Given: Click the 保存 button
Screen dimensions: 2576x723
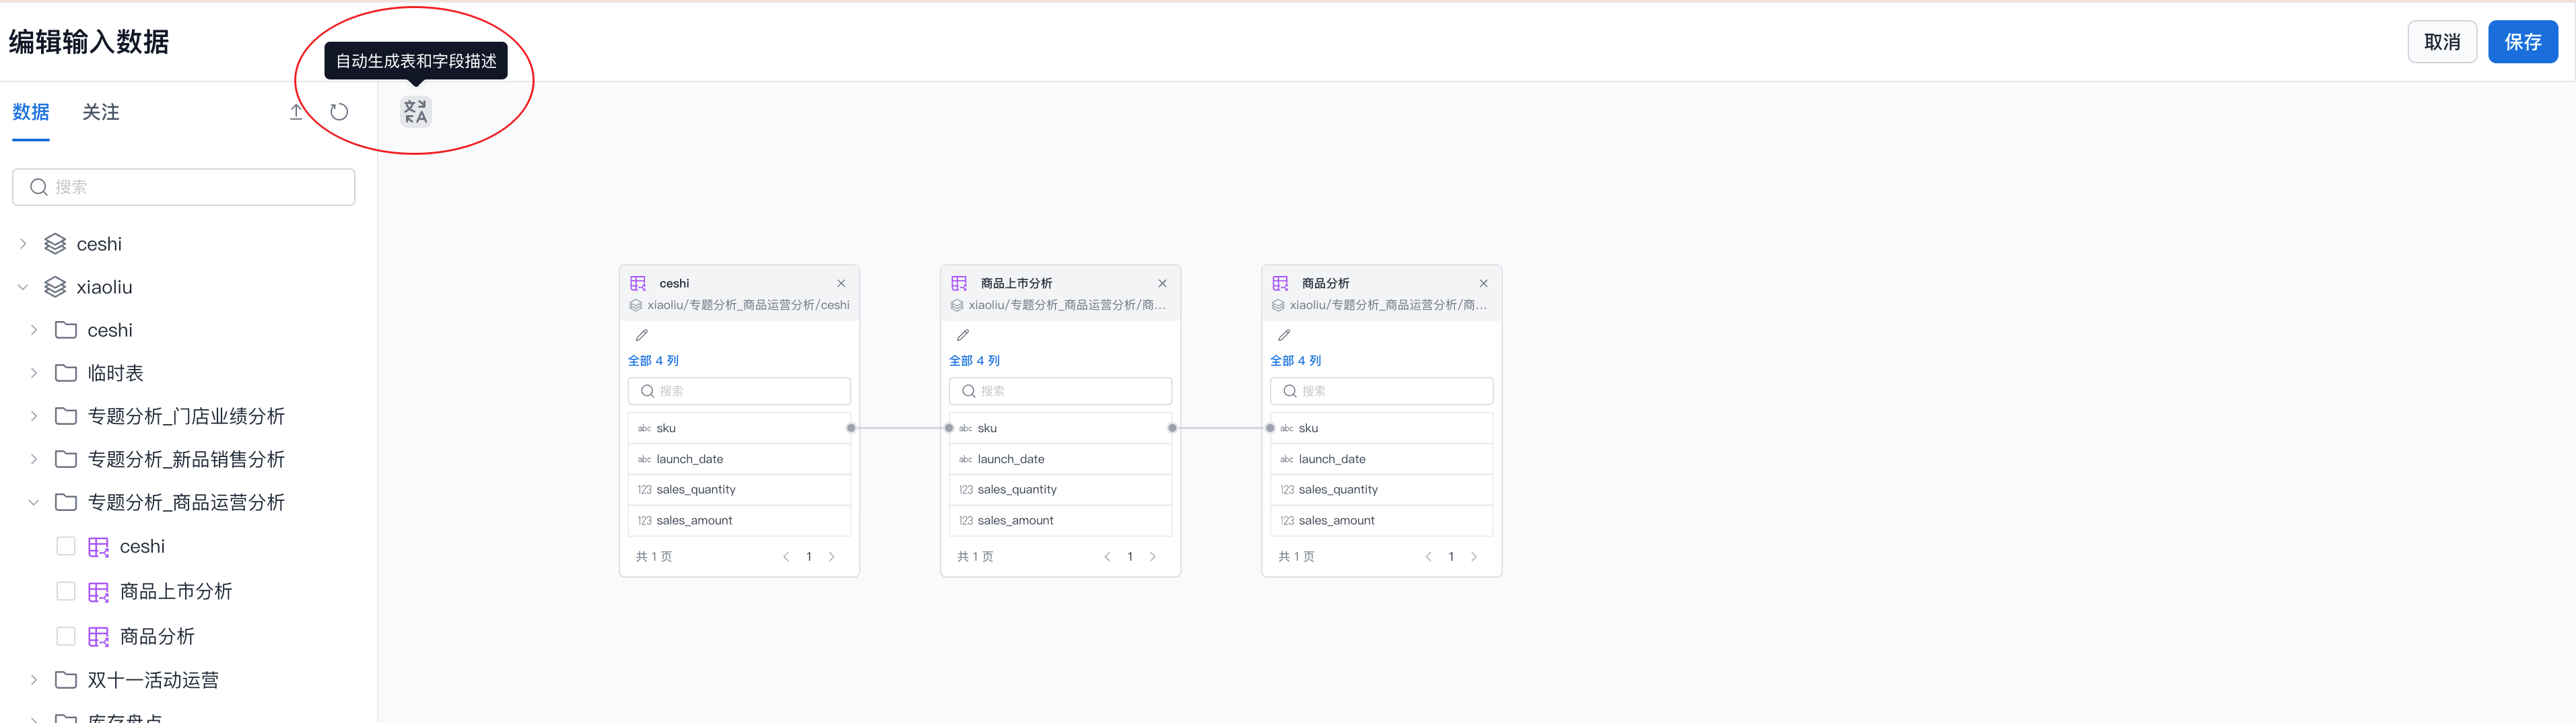Looking at the screenshot, I should tap(2521, 42).
